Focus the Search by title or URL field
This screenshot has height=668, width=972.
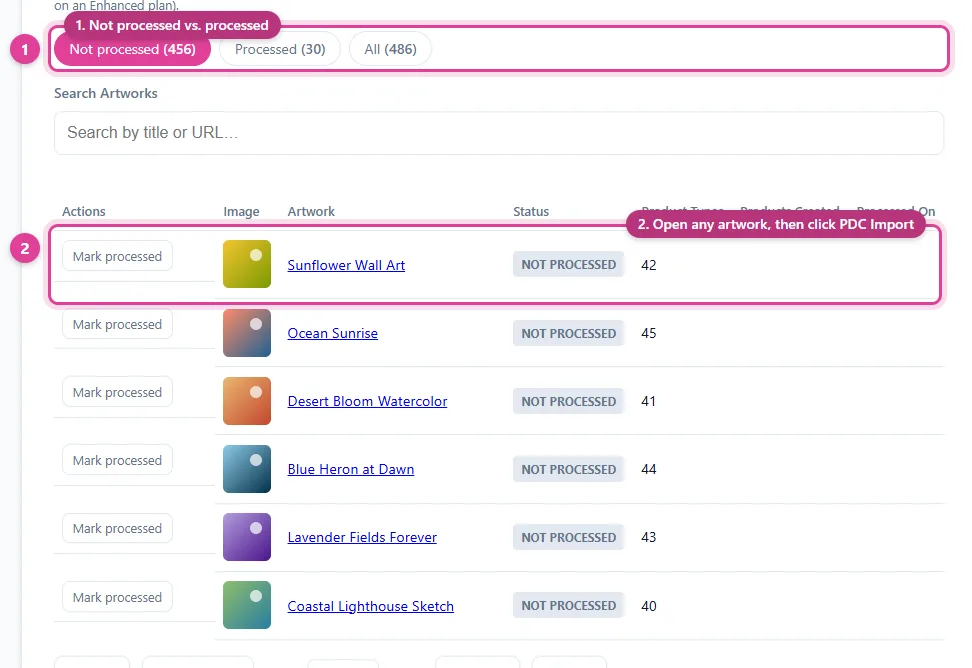tap(498, 133)
